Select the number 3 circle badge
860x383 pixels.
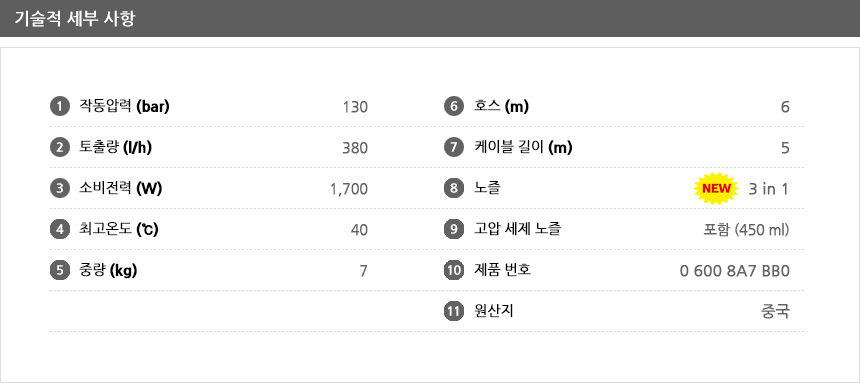pyautogui.click(x=60, y=189)
